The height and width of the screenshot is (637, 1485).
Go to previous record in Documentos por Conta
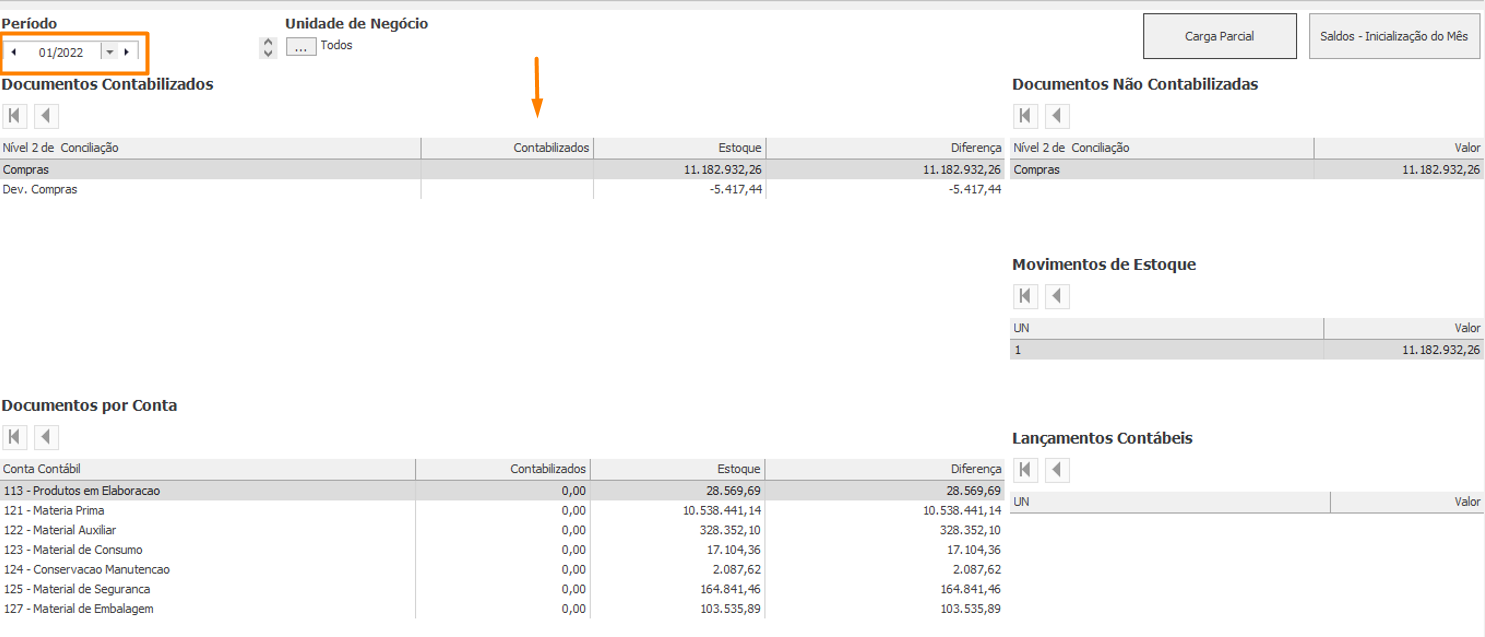[47, 437]
